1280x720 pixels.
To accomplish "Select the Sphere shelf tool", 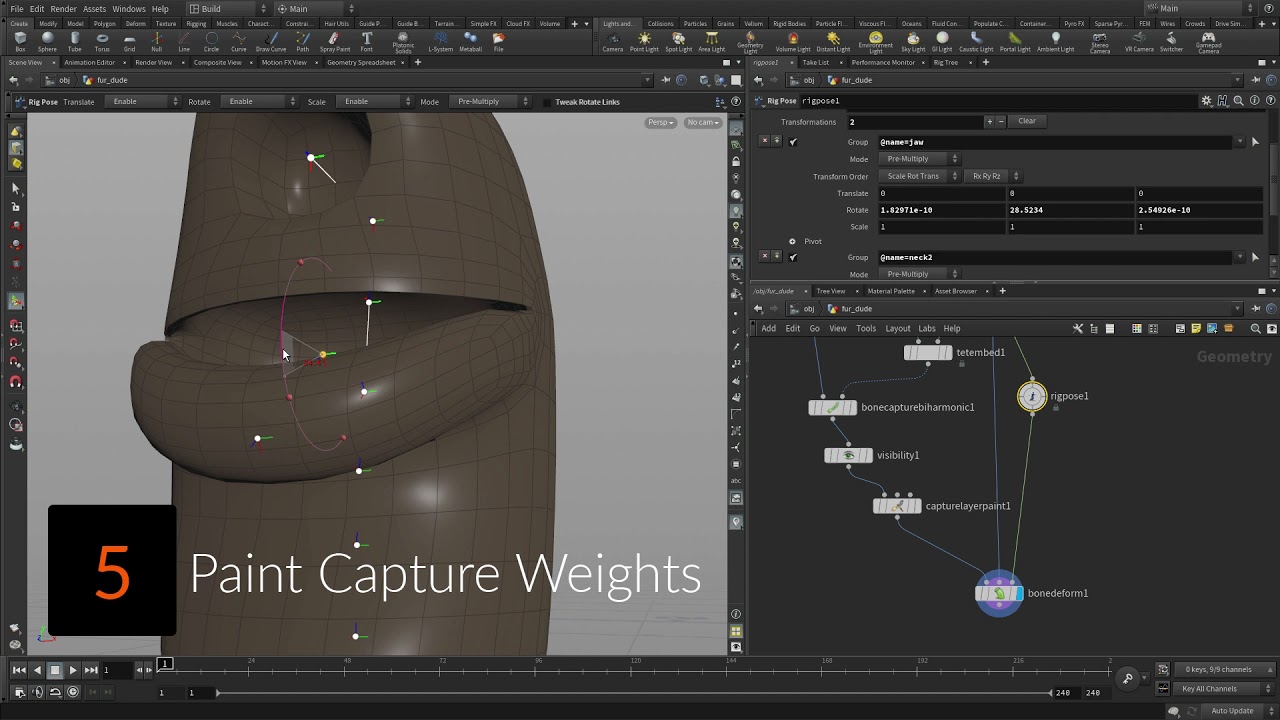I will 47,42.
